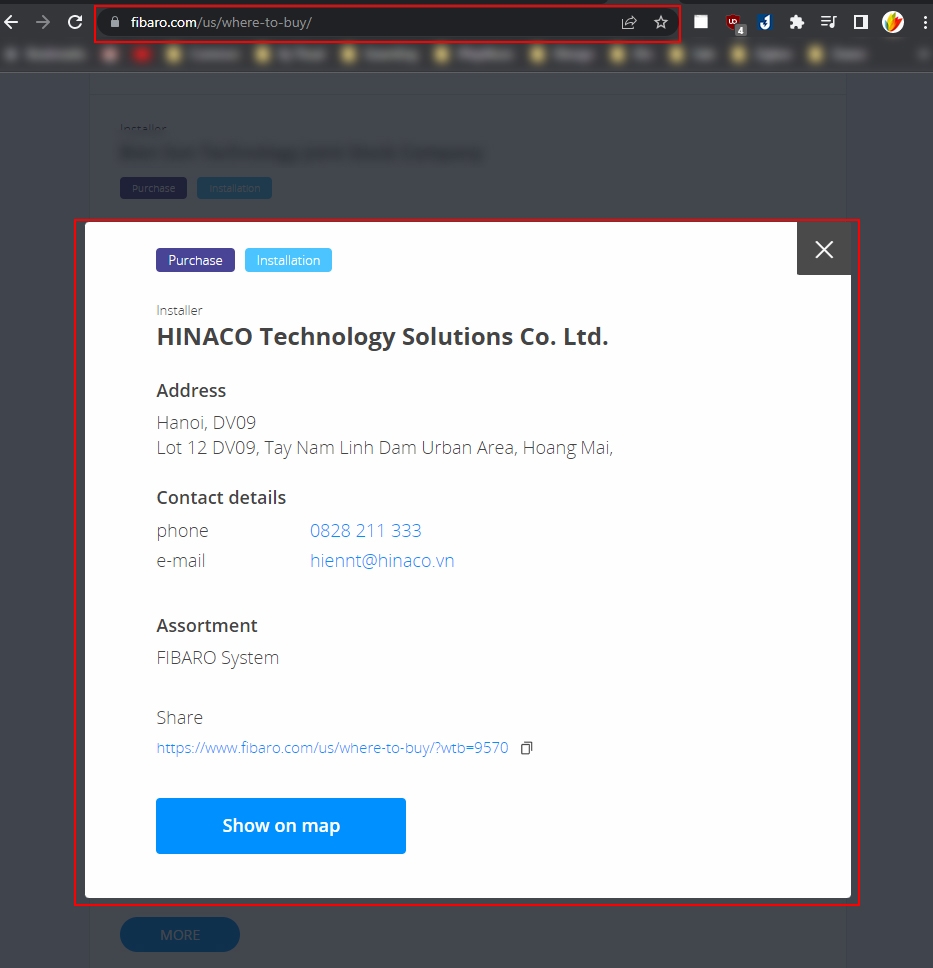Click the dimmed Purchase tag in background
The width and height of the screenshot is (933, 968).
(x=153, y=188)
